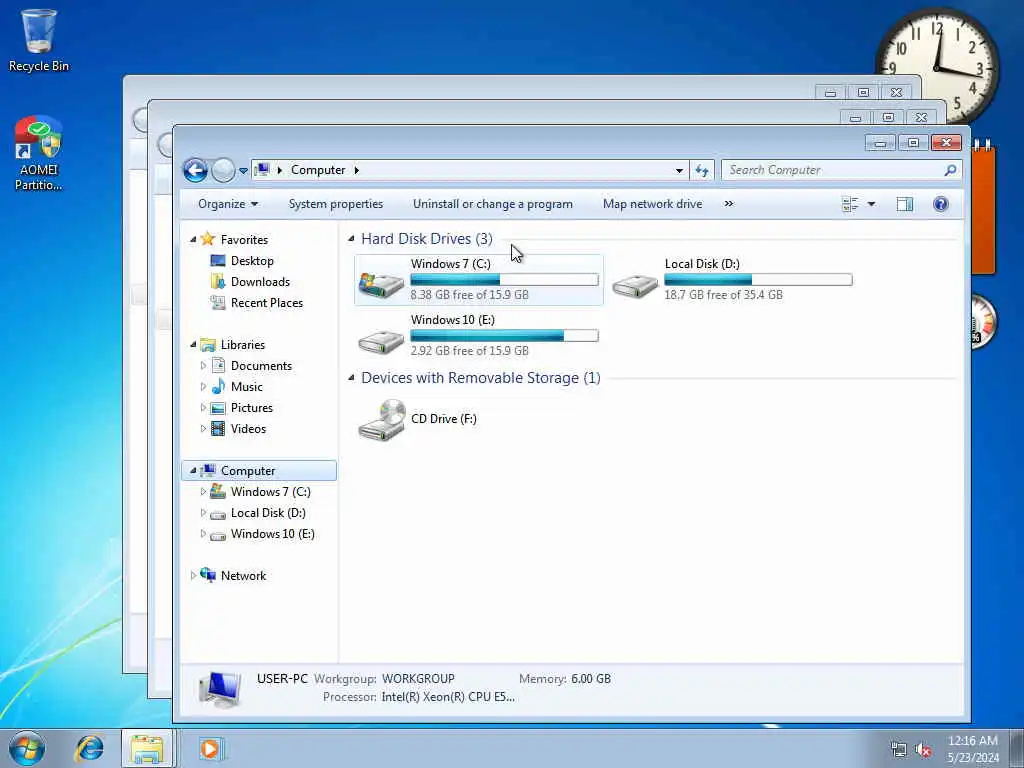Select the Videos library icon
The image size is (1024, 768).
click(218, 428)
